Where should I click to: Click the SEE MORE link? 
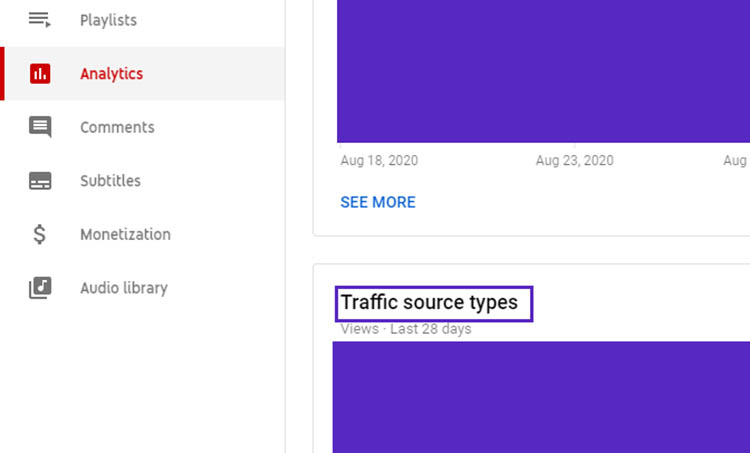378,202
